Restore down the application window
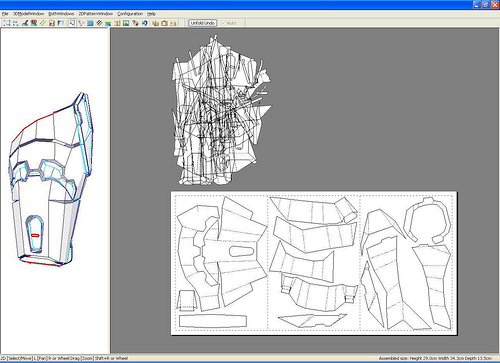 coord(486,4)
